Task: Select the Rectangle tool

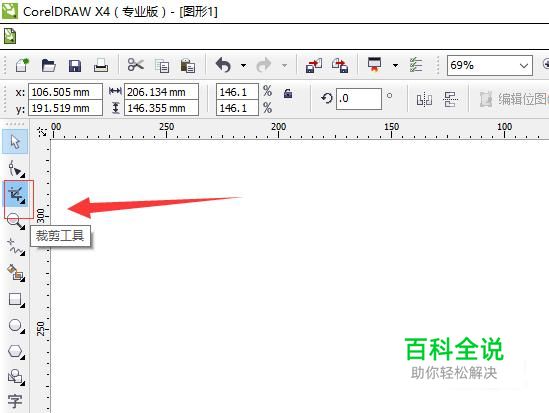Action: tap(16, 300)
